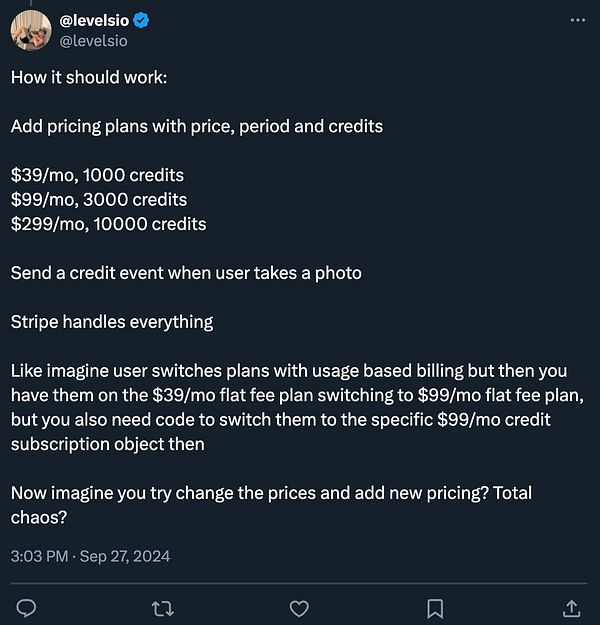Open the gray @levelsio handle link
The image size is (600, 625).
tap(94, 41)
